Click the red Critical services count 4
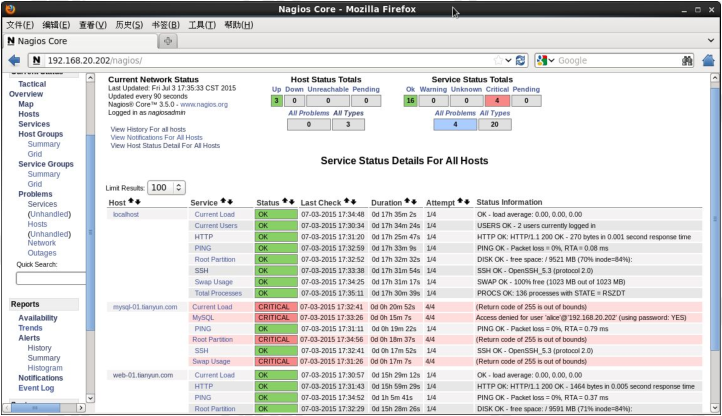This screenshot has width=722, height=416. (497, 100)
